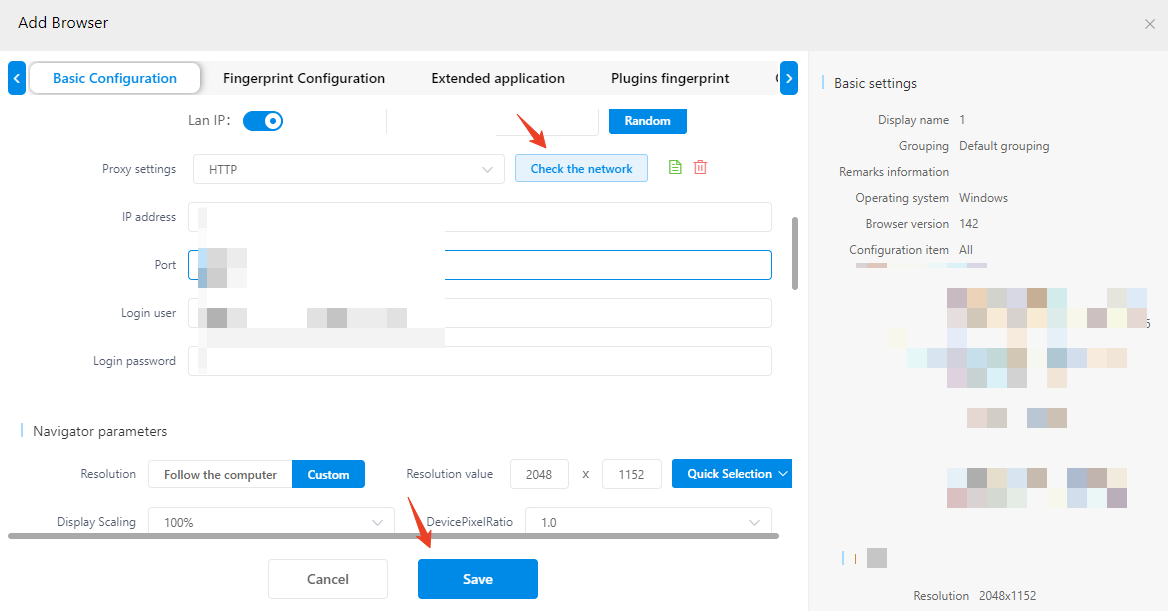Switch to the Plugins fingerprint tab
The image size is (1168, 611).
pyautogui.click(x=670, y=78)
